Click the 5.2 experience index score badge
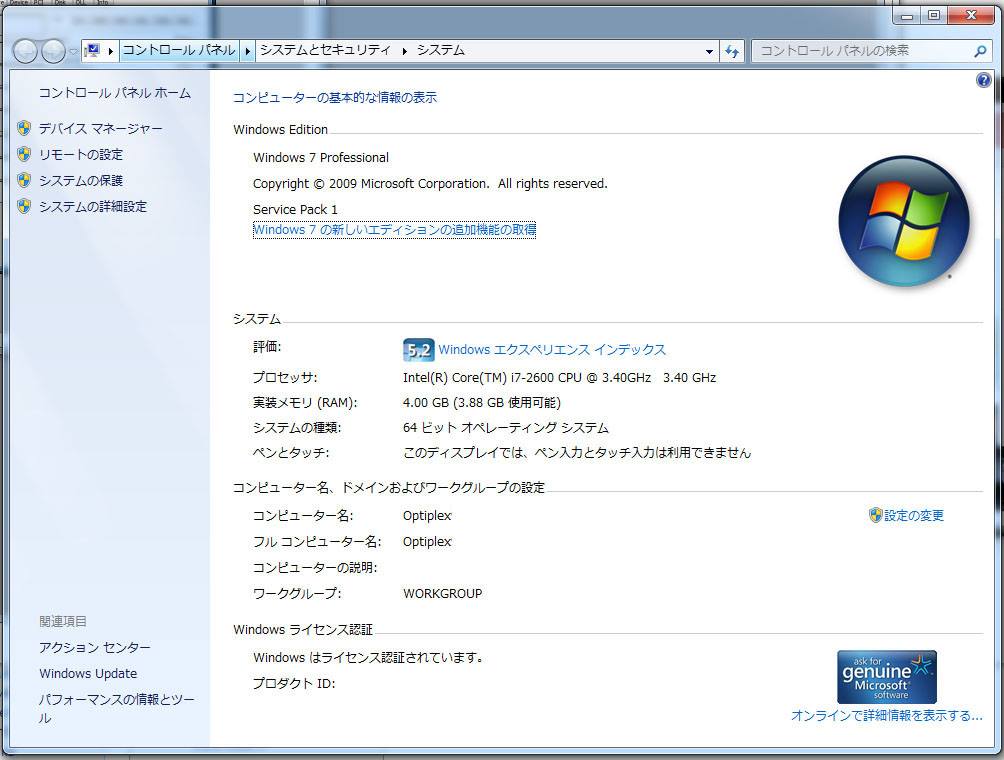The image size is (1004, 760). 419,350
